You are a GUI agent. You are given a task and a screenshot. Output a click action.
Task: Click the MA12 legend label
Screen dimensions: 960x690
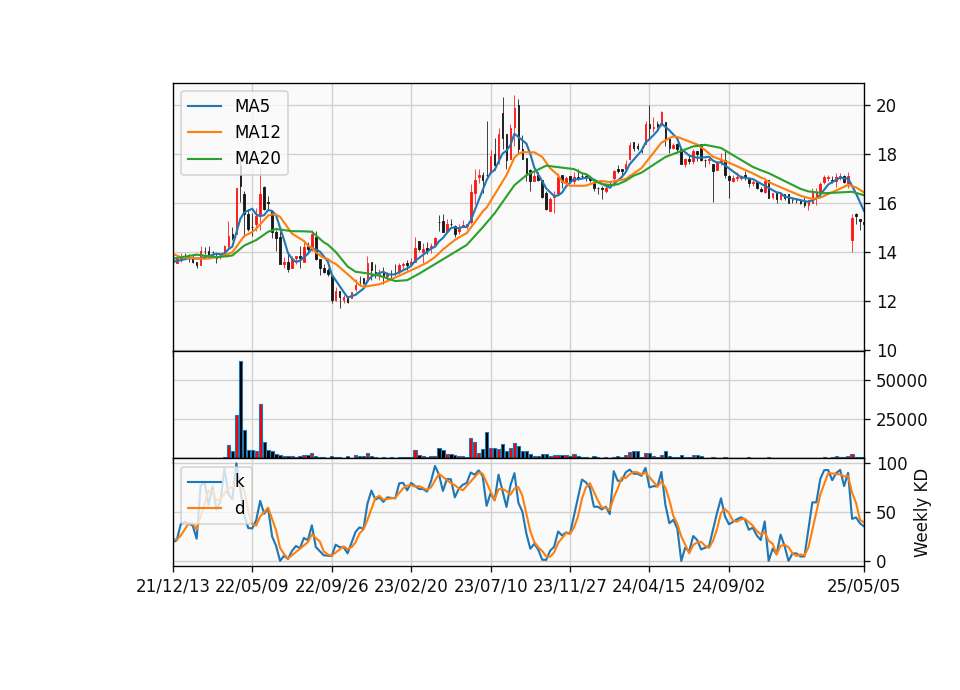[257, 132]
